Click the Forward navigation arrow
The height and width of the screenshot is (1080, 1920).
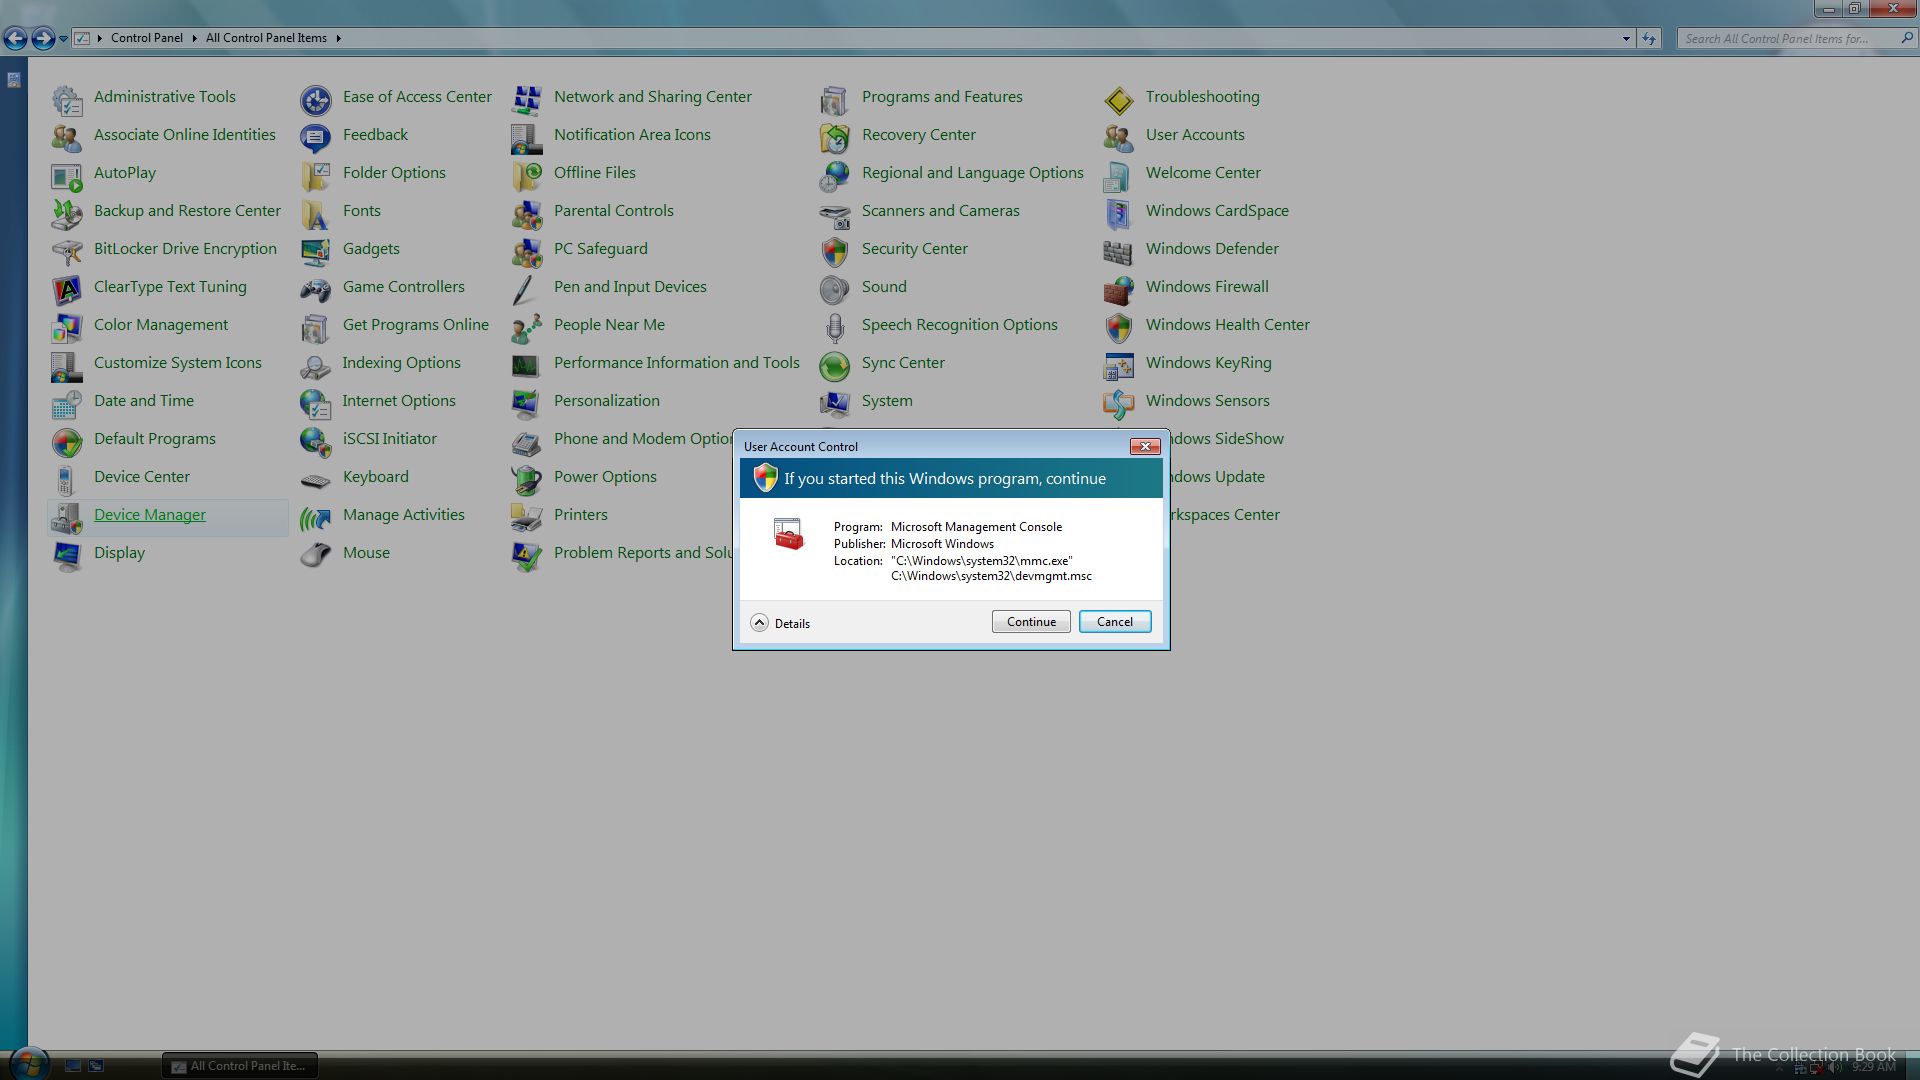coord(43,38)
